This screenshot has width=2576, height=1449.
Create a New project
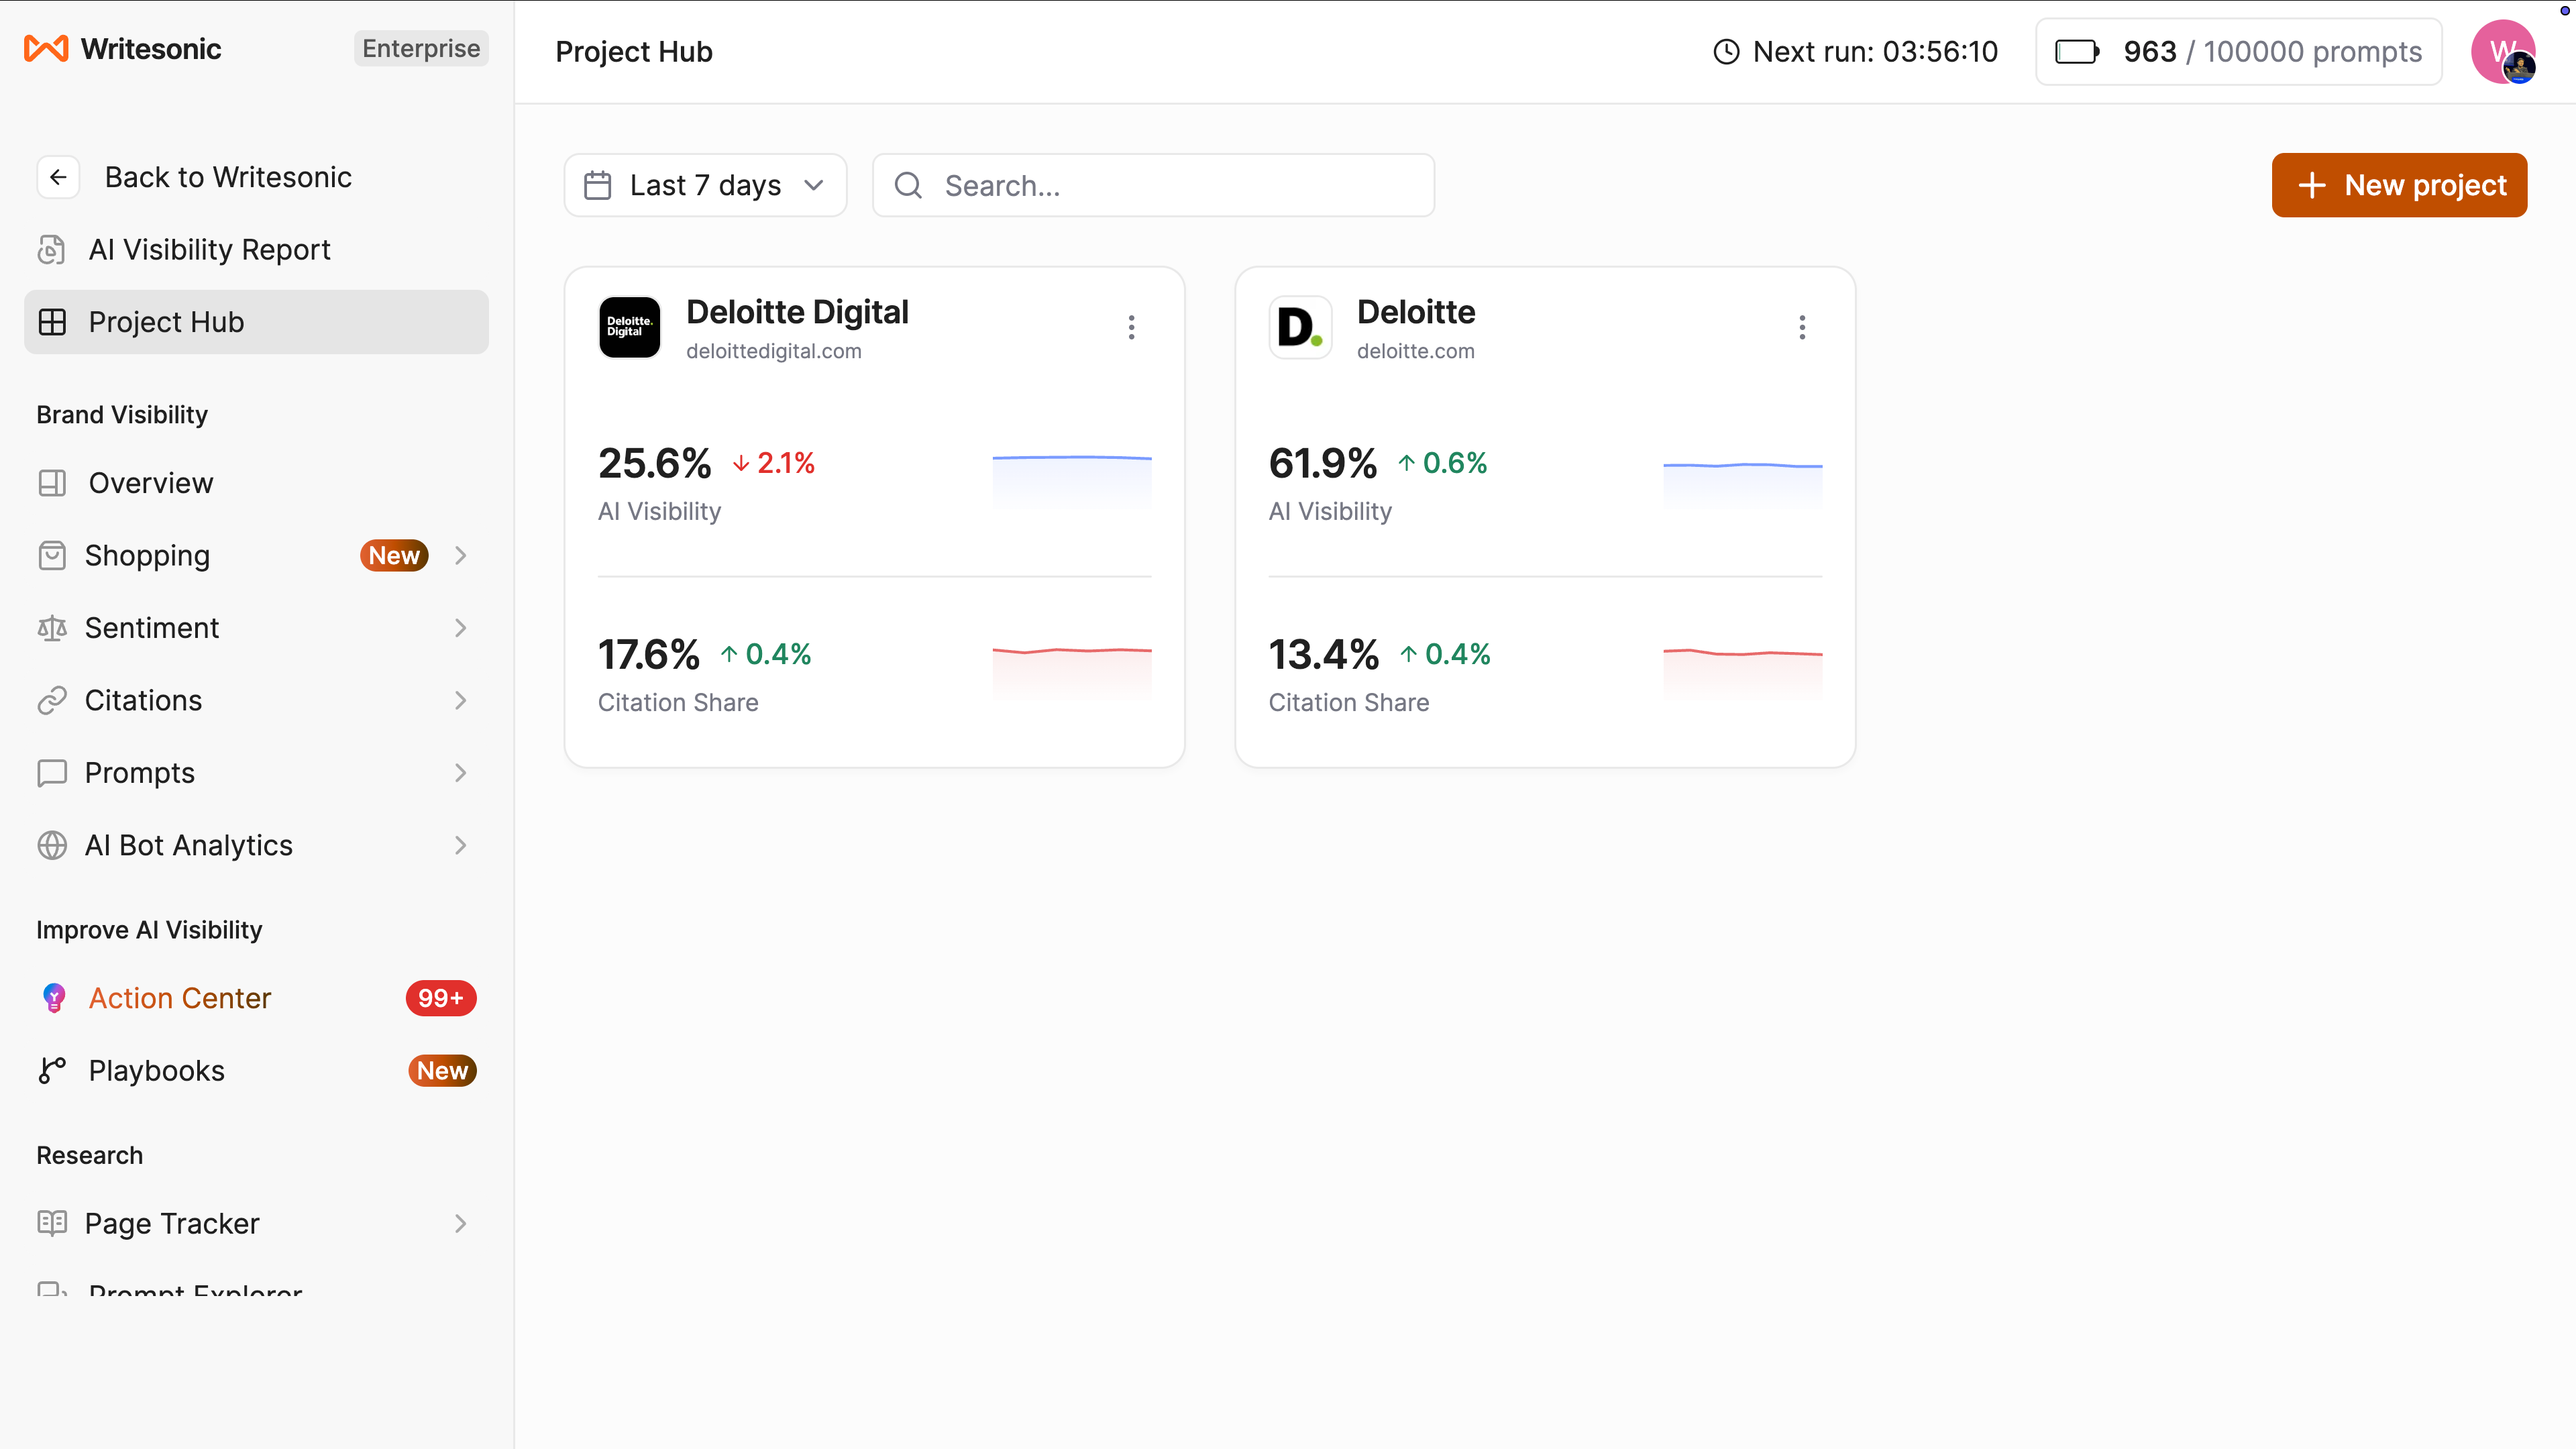pos(2399,185)
